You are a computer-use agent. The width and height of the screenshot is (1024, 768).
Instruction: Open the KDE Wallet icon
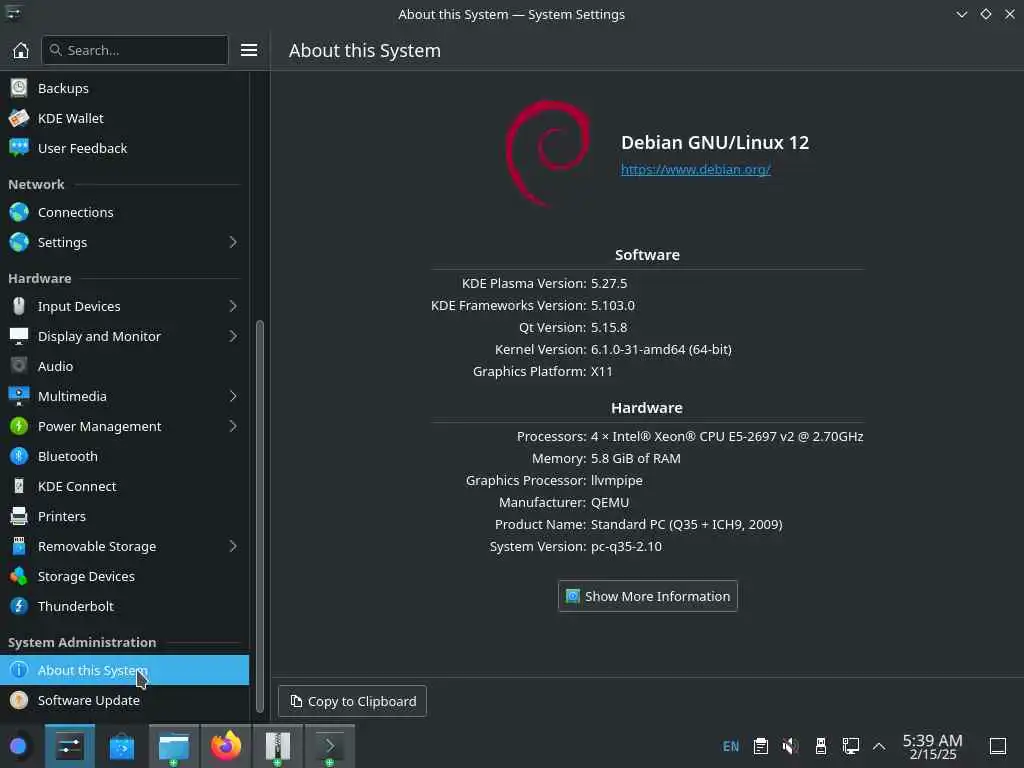[x=19, y=118]
